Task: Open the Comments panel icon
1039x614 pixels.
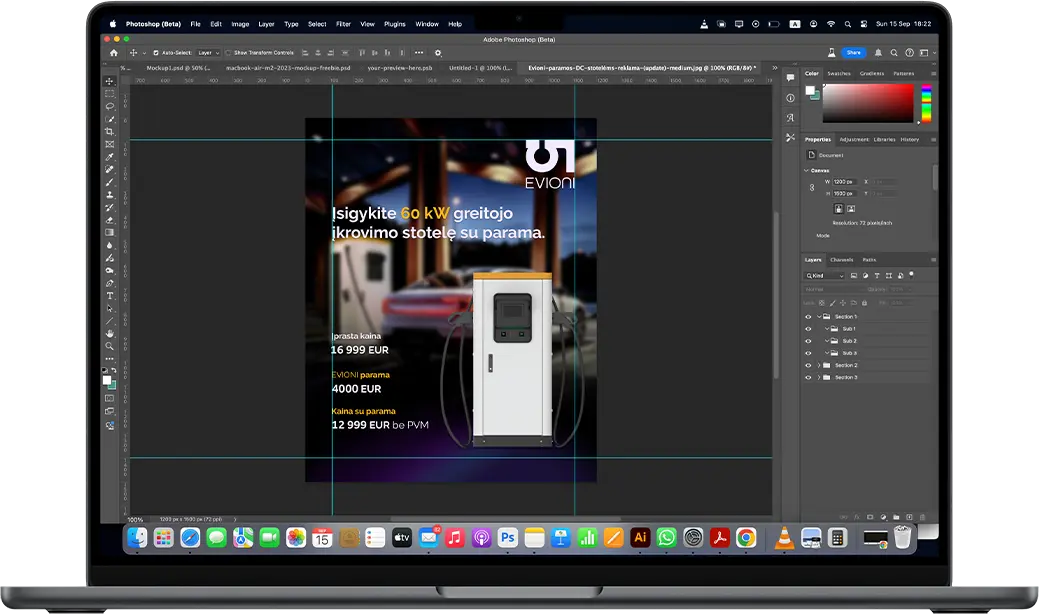Action: (791, 77)
